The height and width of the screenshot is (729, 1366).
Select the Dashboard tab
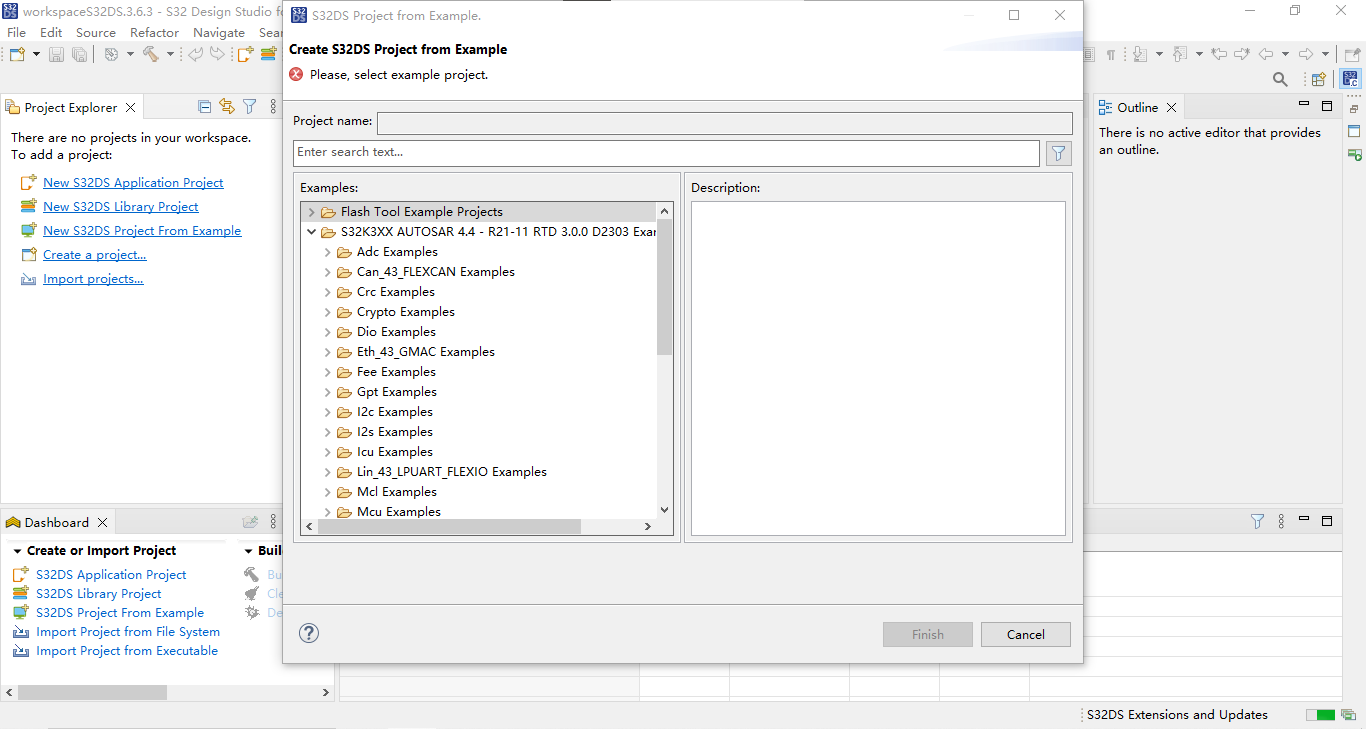pos(57,522)
